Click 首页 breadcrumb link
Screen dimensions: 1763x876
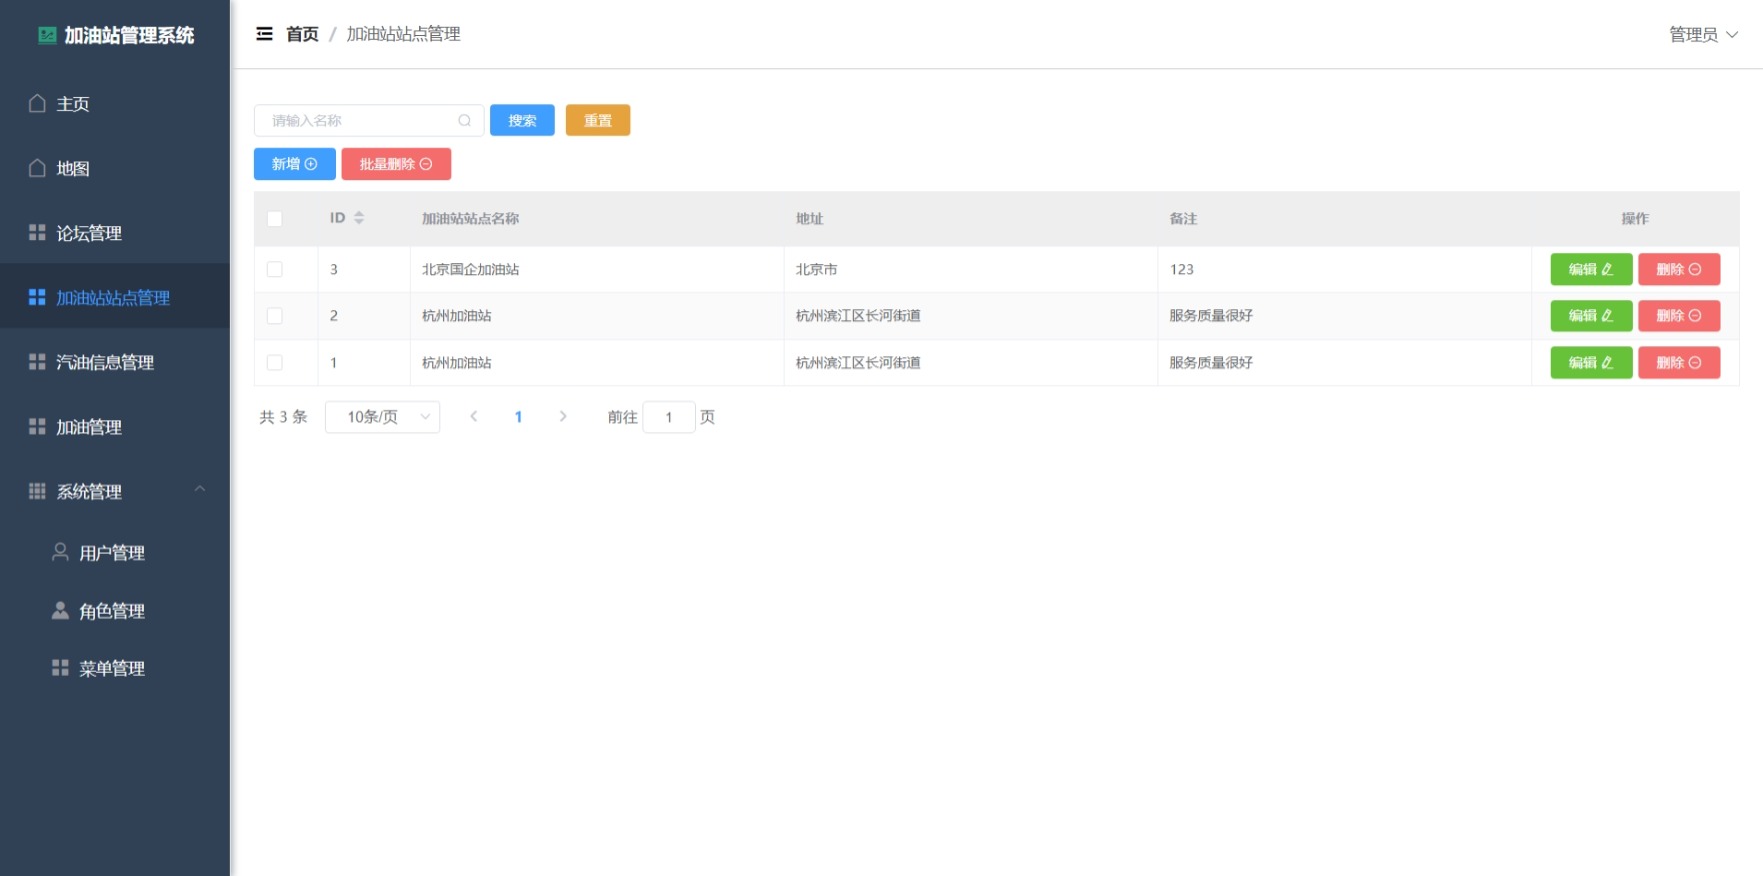[302, 34]
